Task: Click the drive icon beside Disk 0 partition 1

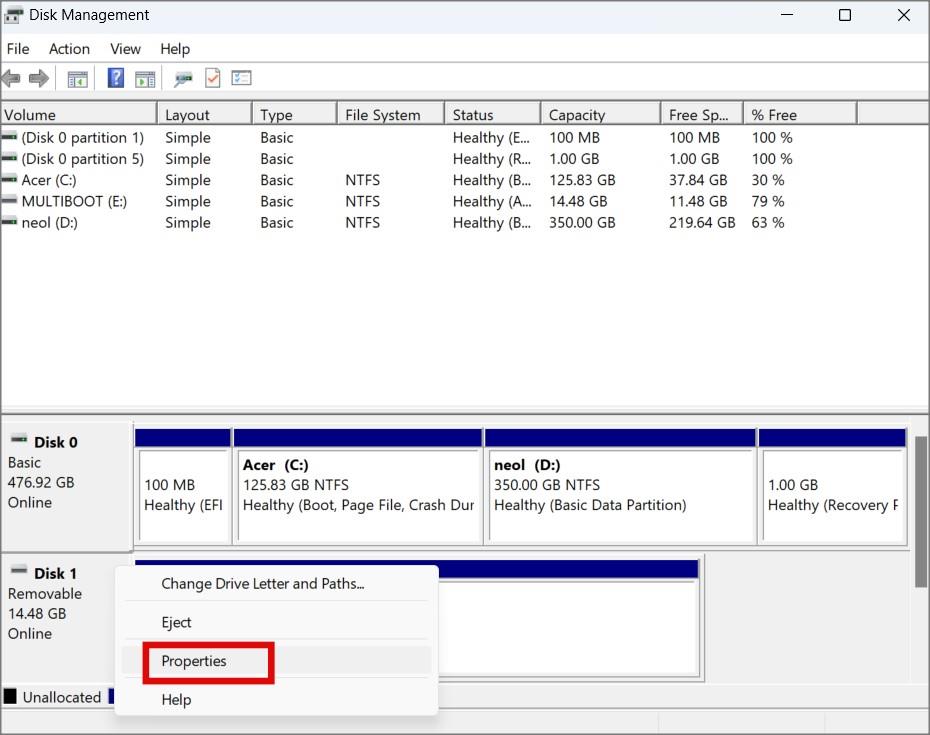Action: tap(9, 137)
